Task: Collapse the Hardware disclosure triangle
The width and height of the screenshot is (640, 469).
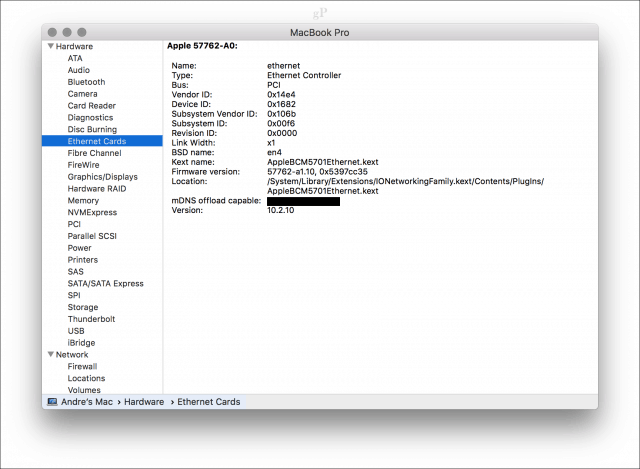Action: 51,46
